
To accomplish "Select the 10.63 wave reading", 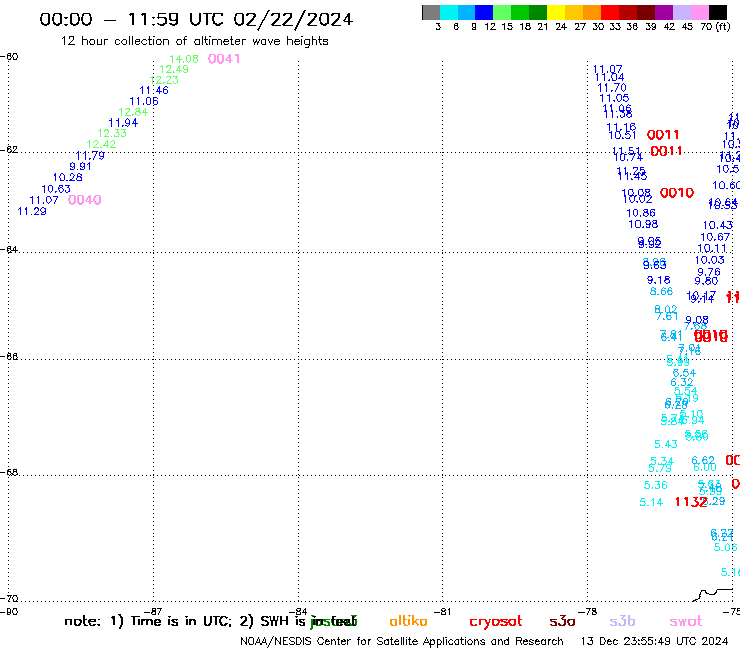I will 56,189.
